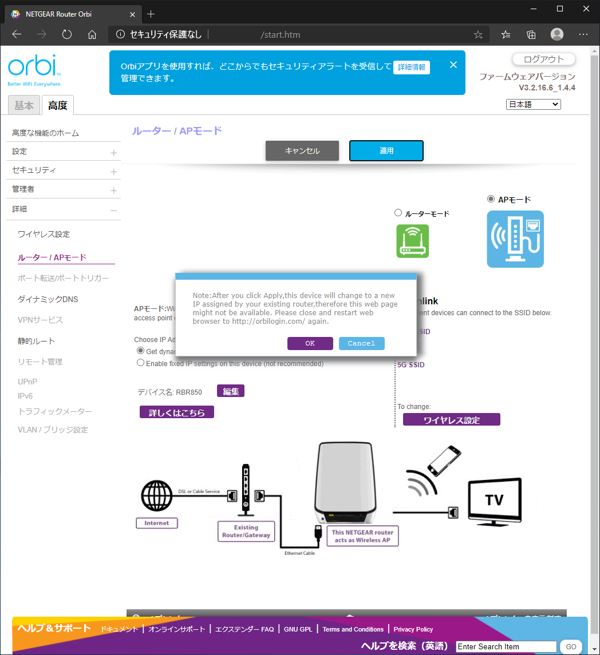The image size is (600, 655).
Task: Open a new browser tab
Action: coord(151,14)
